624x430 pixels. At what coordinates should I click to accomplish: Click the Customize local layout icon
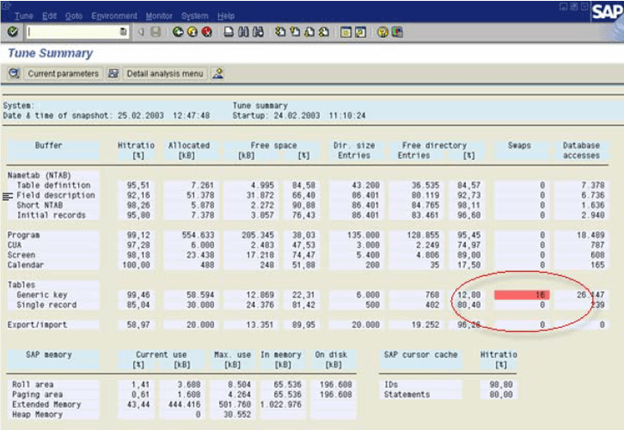click(398, 32)
